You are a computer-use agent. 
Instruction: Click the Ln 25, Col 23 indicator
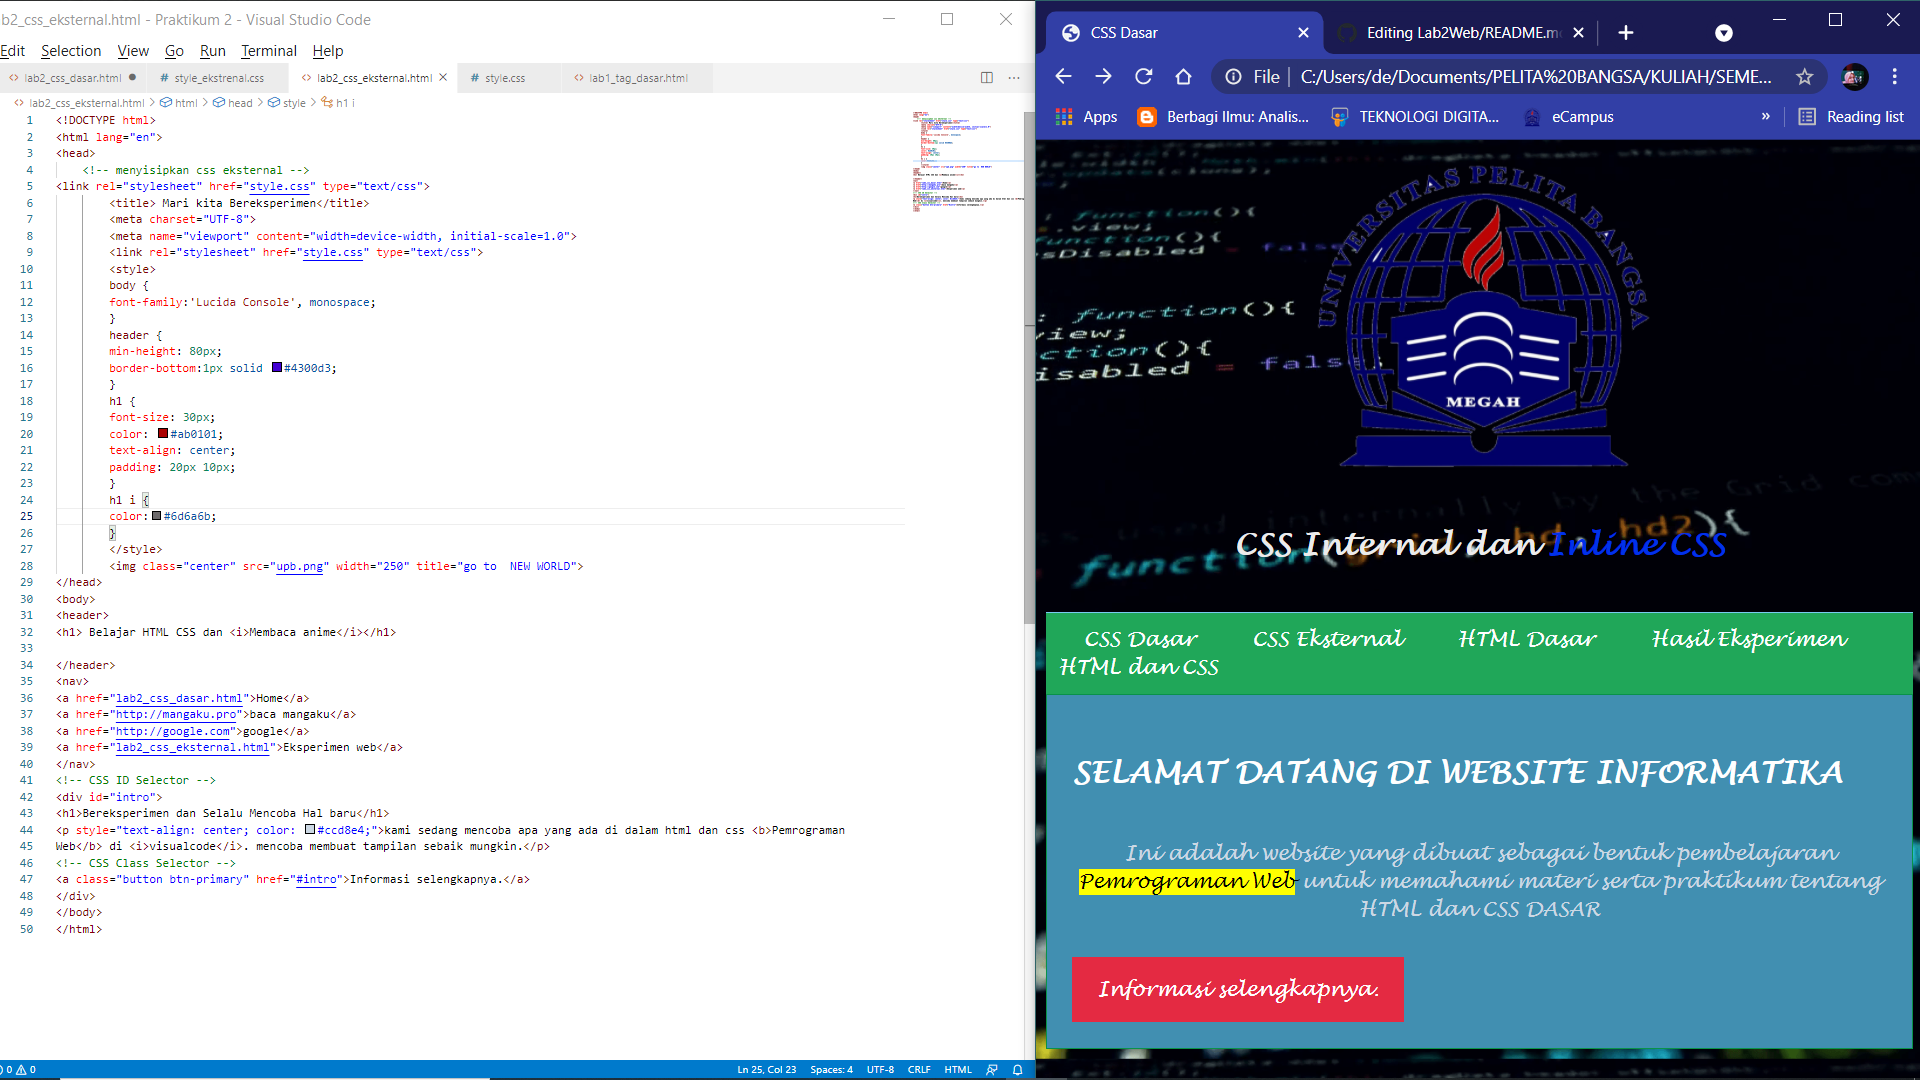point(765,1069)
